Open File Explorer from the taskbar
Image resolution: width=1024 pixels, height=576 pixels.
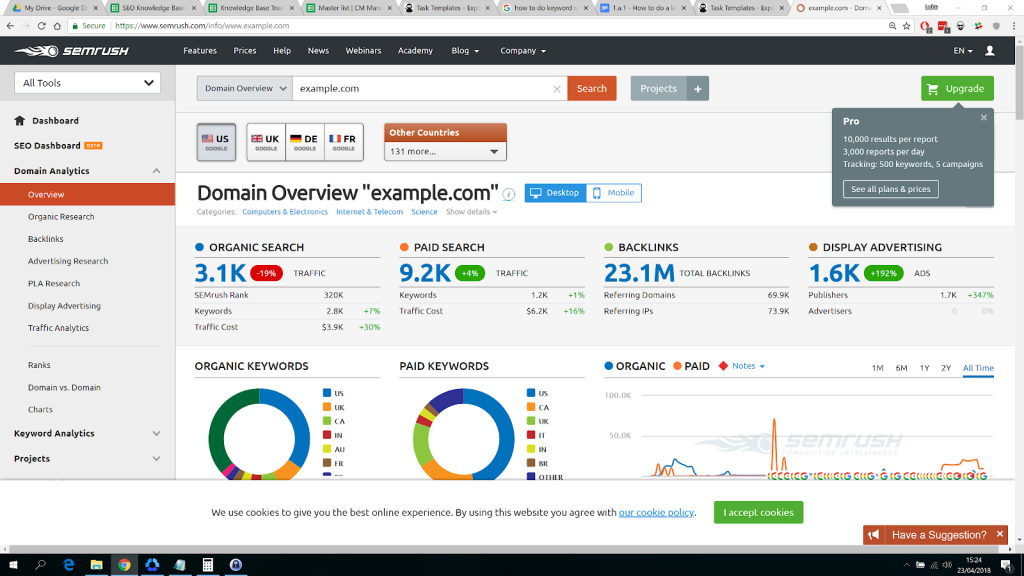97,565
